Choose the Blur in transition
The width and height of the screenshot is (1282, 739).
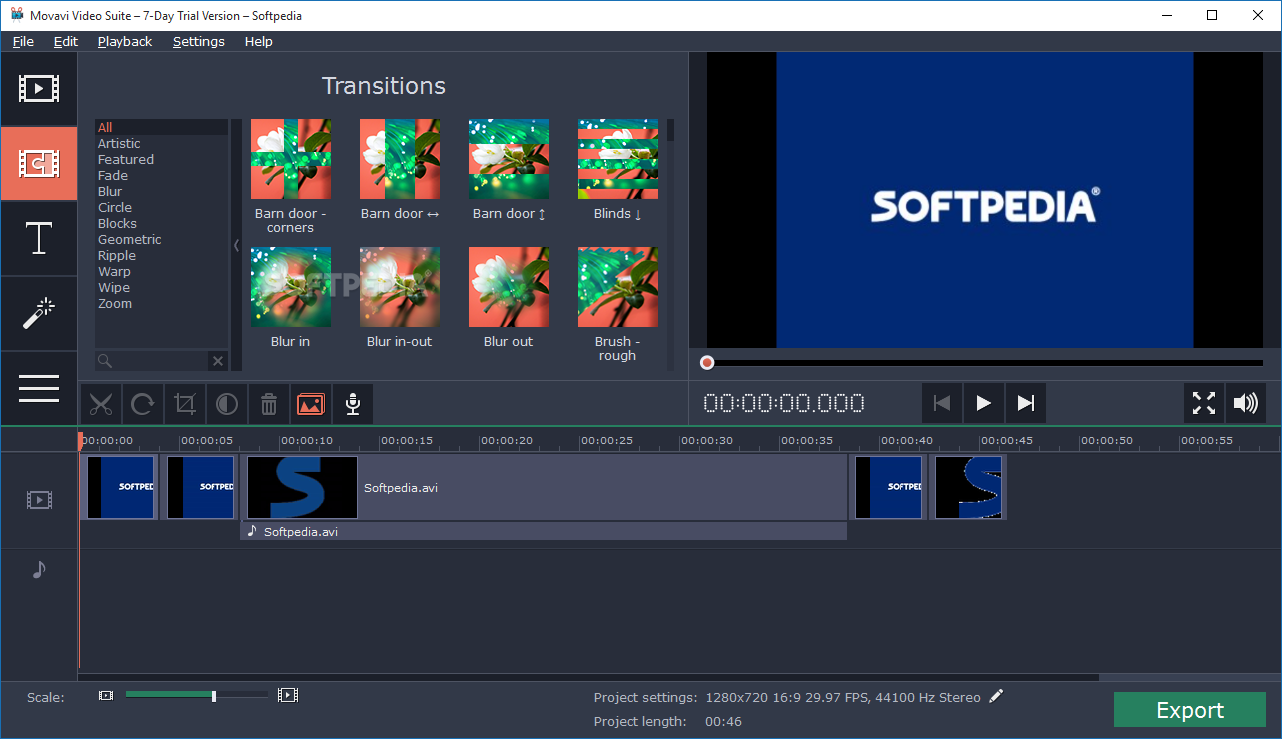pos(291,288)
